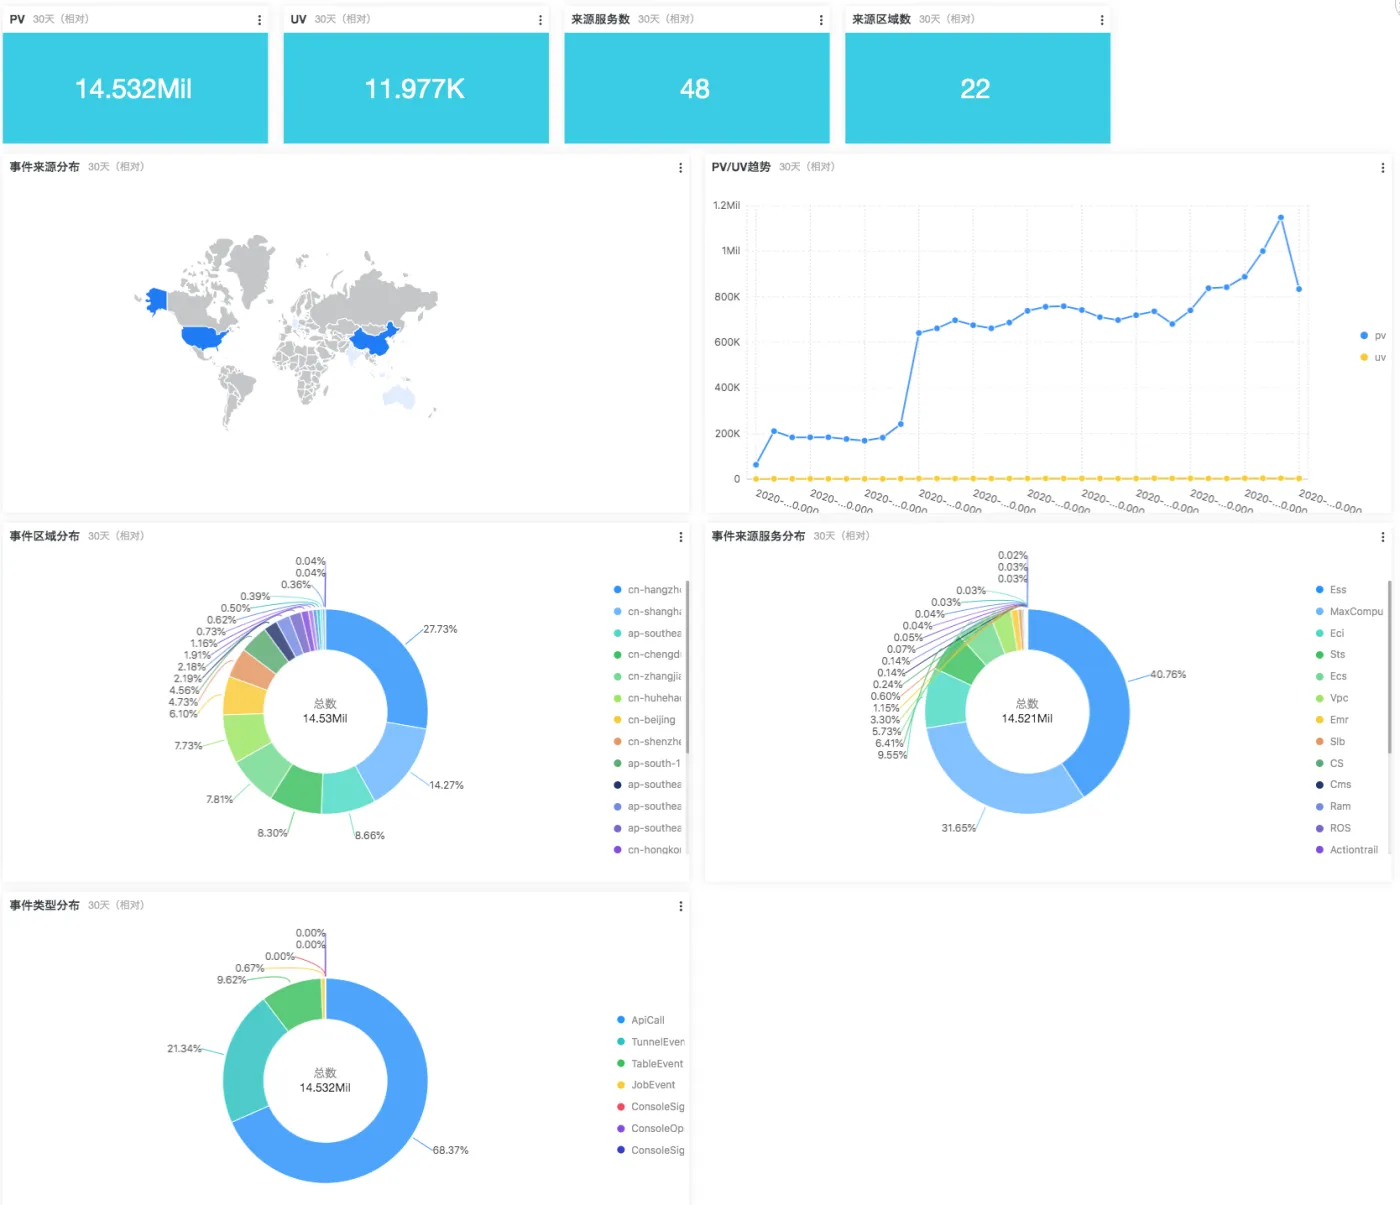Image resolution: width=1400 pixels, height=1205 pixels.
Task: Toggle the uv series in trend legend
Action: [1372, 357]
